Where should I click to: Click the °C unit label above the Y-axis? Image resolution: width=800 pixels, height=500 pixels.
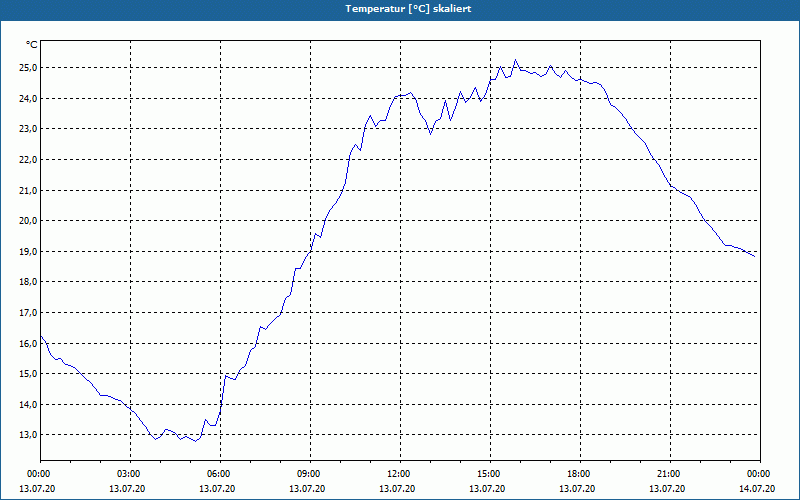pos(32,45)
